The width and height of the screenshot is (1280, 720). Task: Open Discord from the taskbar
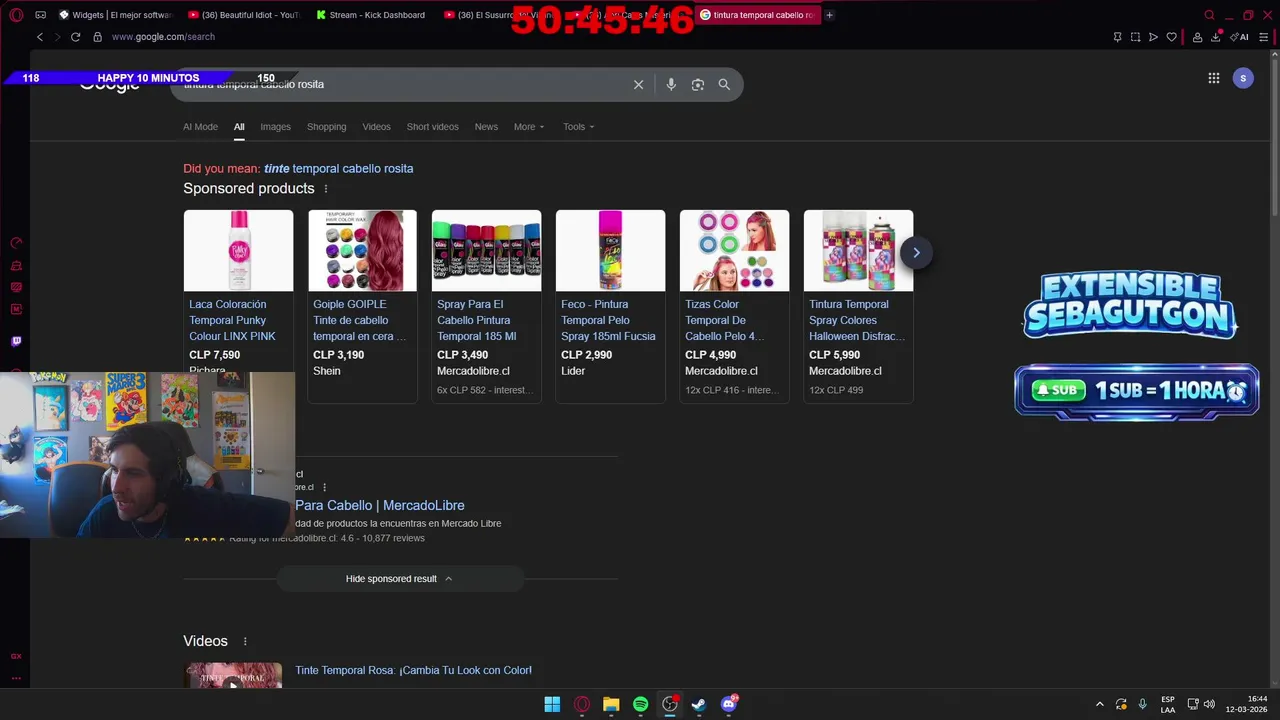[x=729, y=704]
